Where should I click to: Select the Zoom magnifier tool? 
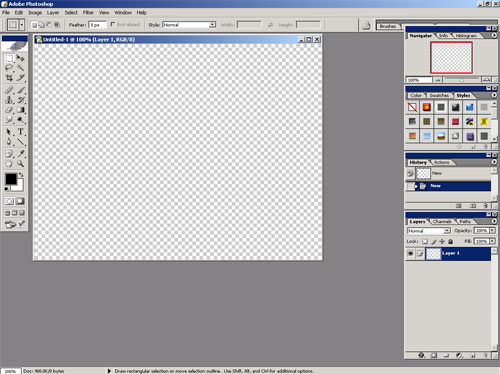21,164
